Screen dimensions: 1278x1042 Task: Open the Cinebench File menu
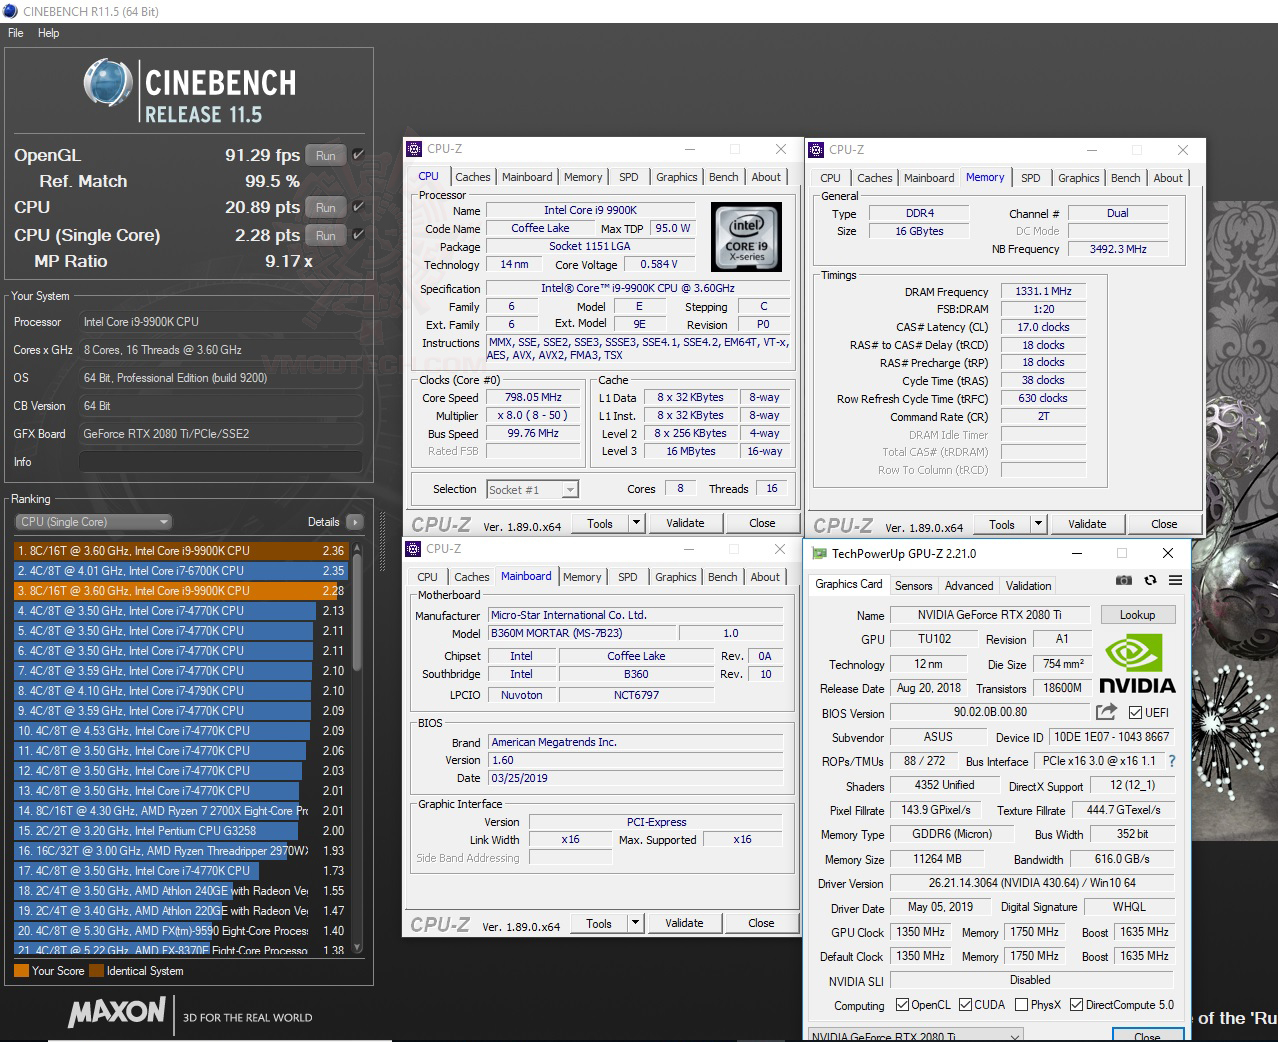(16, 33)
